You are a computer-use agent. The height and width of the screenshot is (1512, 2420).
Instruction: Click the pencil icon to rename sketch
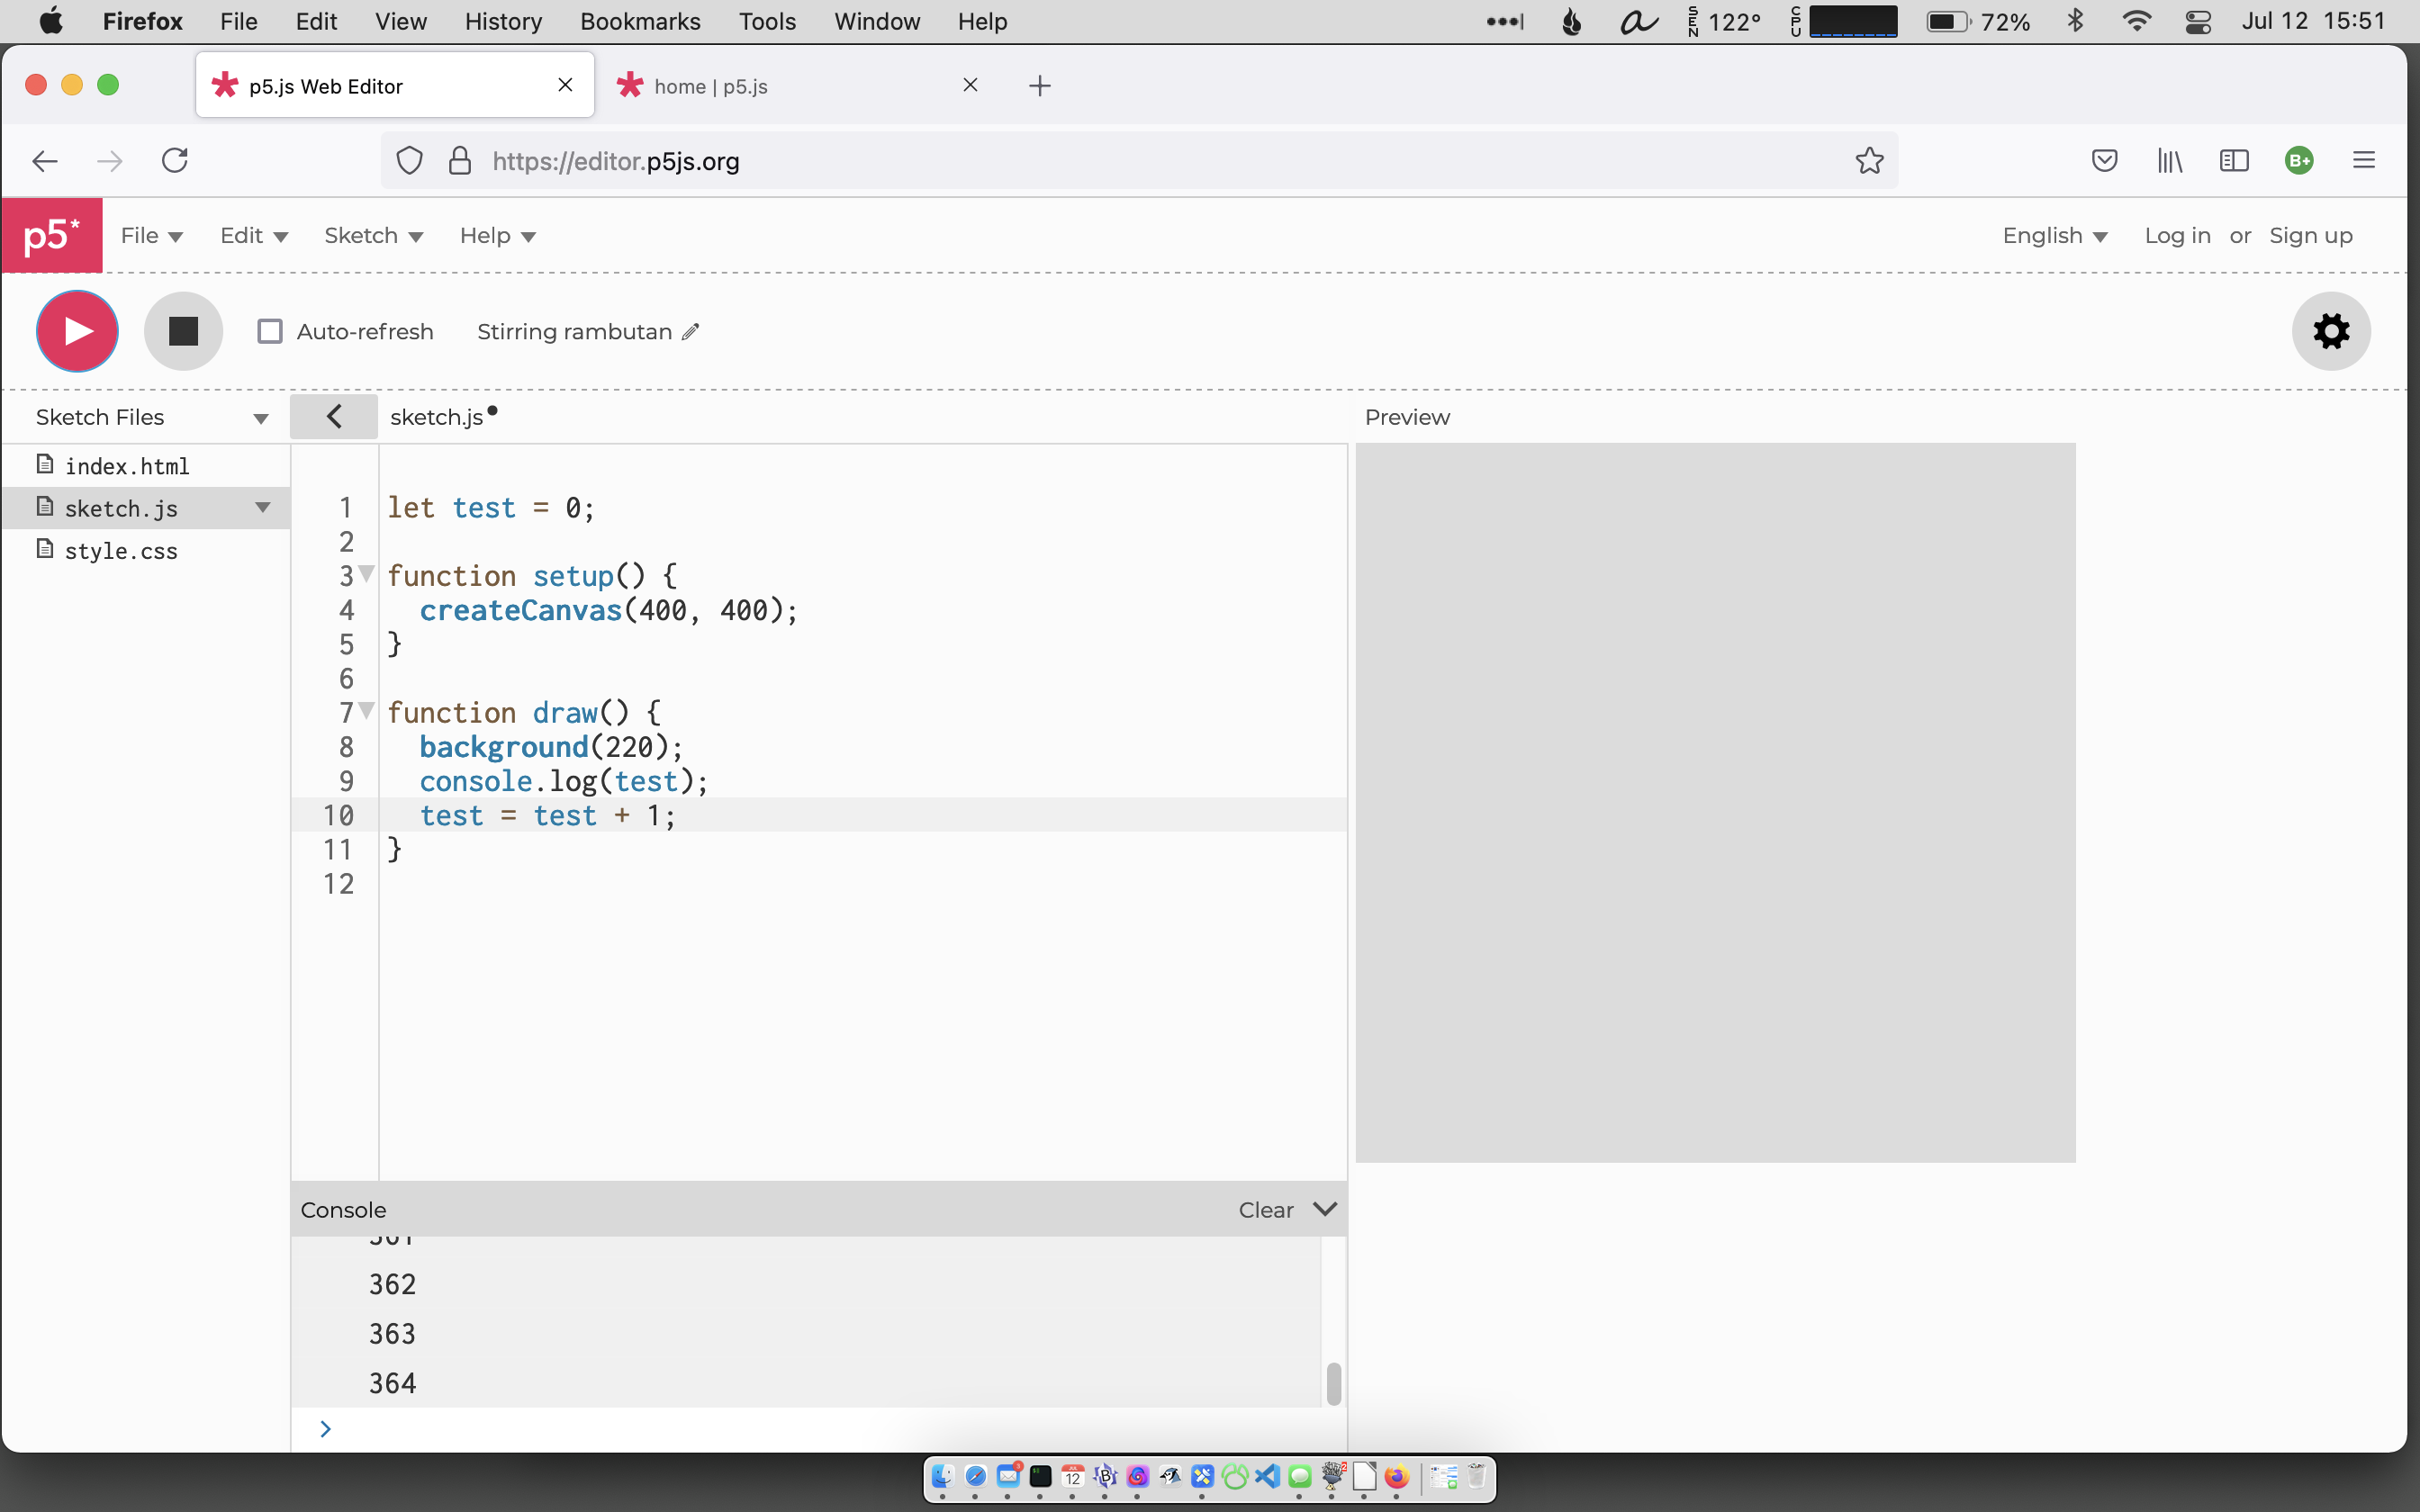point(690,332)
